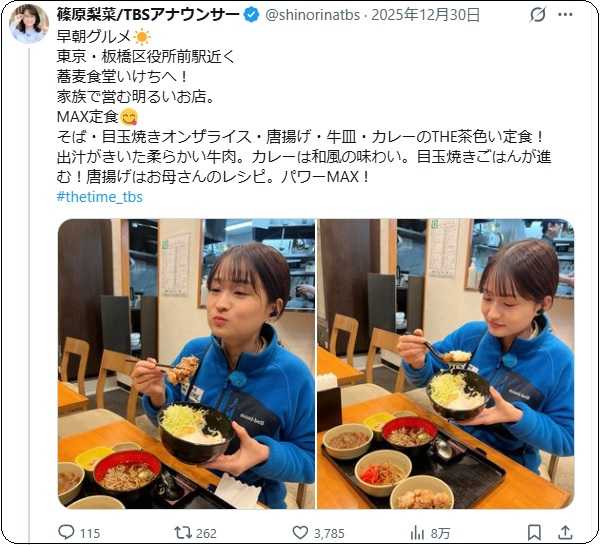Viewport: 600px width, 545px height.
Task: Click the display name 篠原梨菜/TBSアナウンサー
Action: (148, 15)
